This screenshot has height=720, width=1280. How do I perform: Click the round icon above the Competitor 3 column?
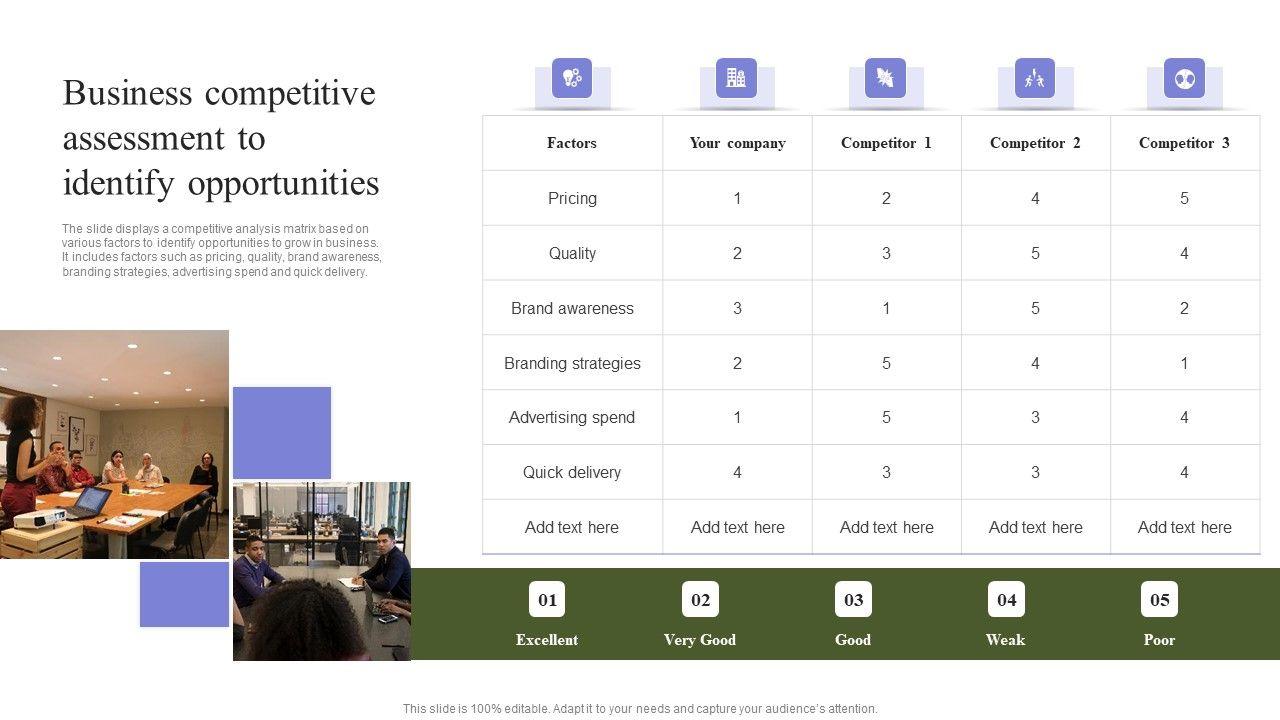coord(1184,78)
